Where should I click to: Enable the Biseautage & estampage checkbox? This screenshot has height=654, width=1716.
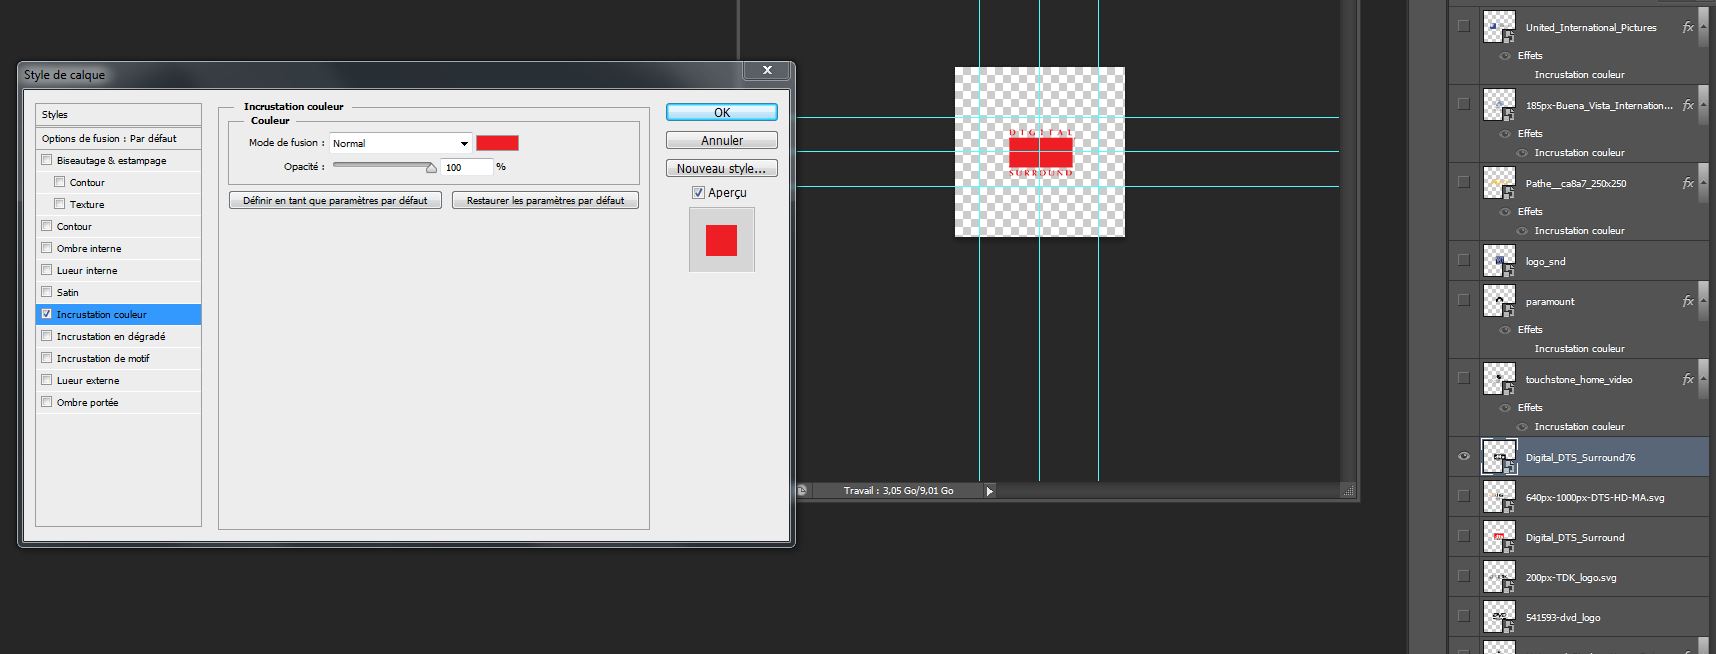pos(46,160)
